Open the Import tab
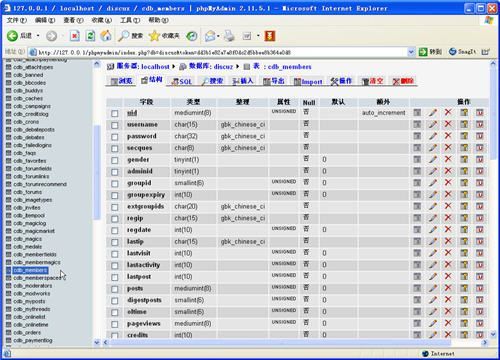This screenshot has width=500, height=360. [x=308, y=81]
